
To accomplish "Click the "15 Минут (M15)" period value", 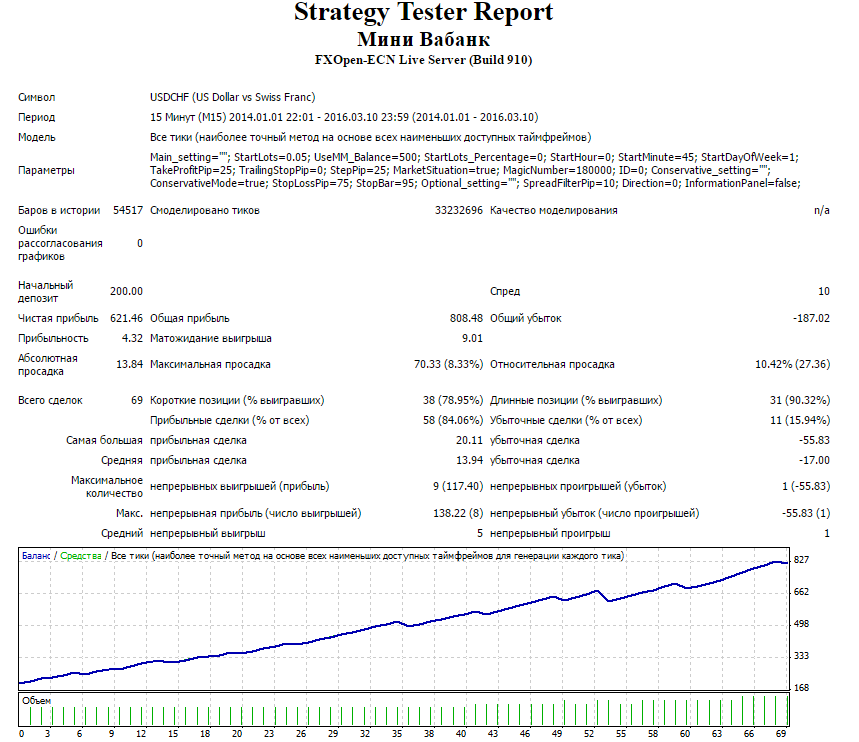I will (344, 117).
